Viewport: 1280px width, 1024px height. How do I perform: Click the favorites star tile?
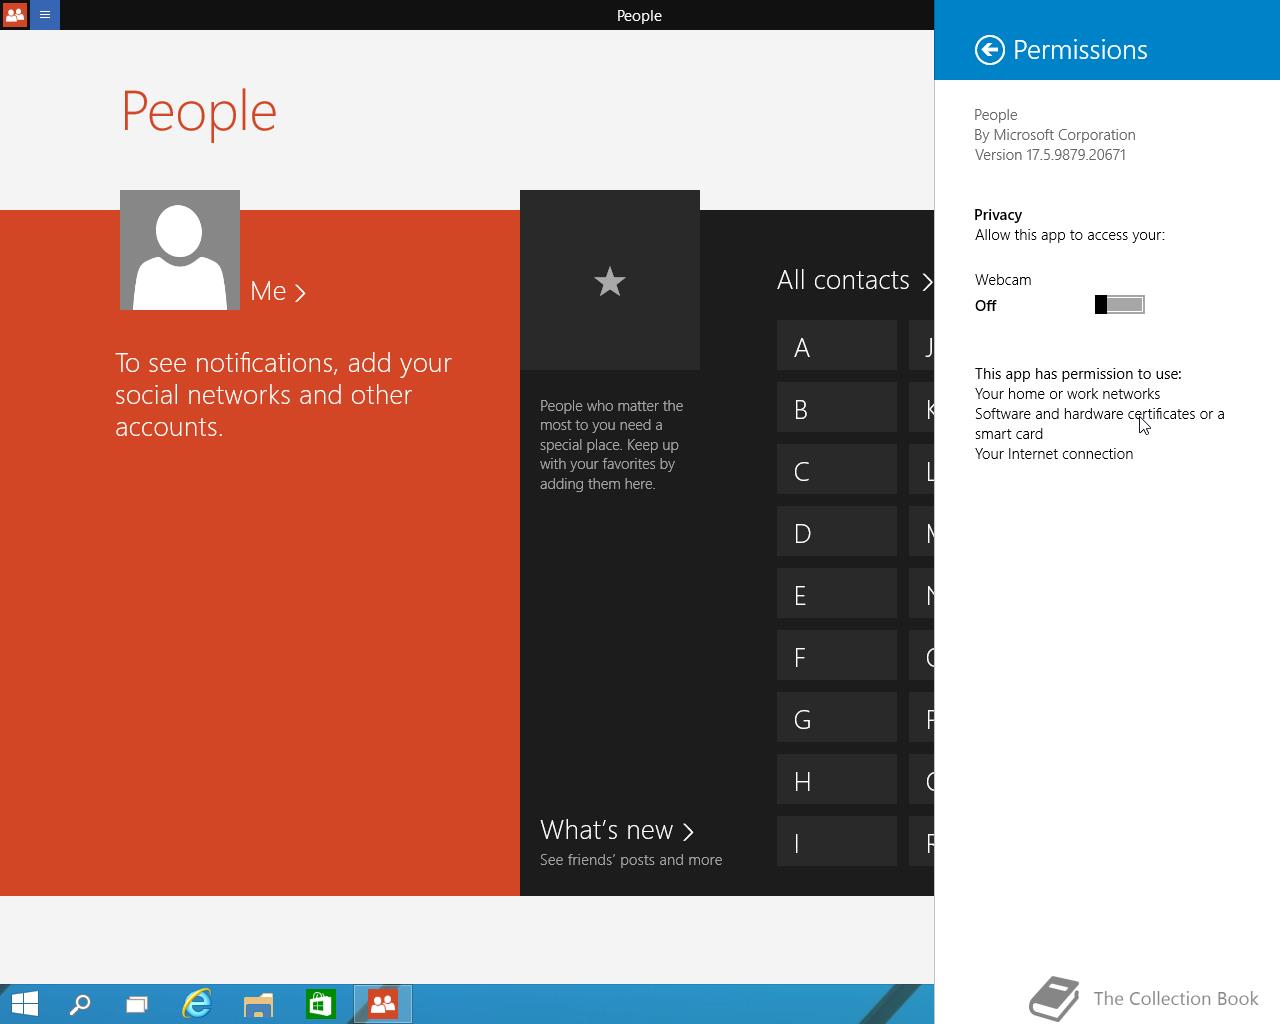[x=610, y=280]
